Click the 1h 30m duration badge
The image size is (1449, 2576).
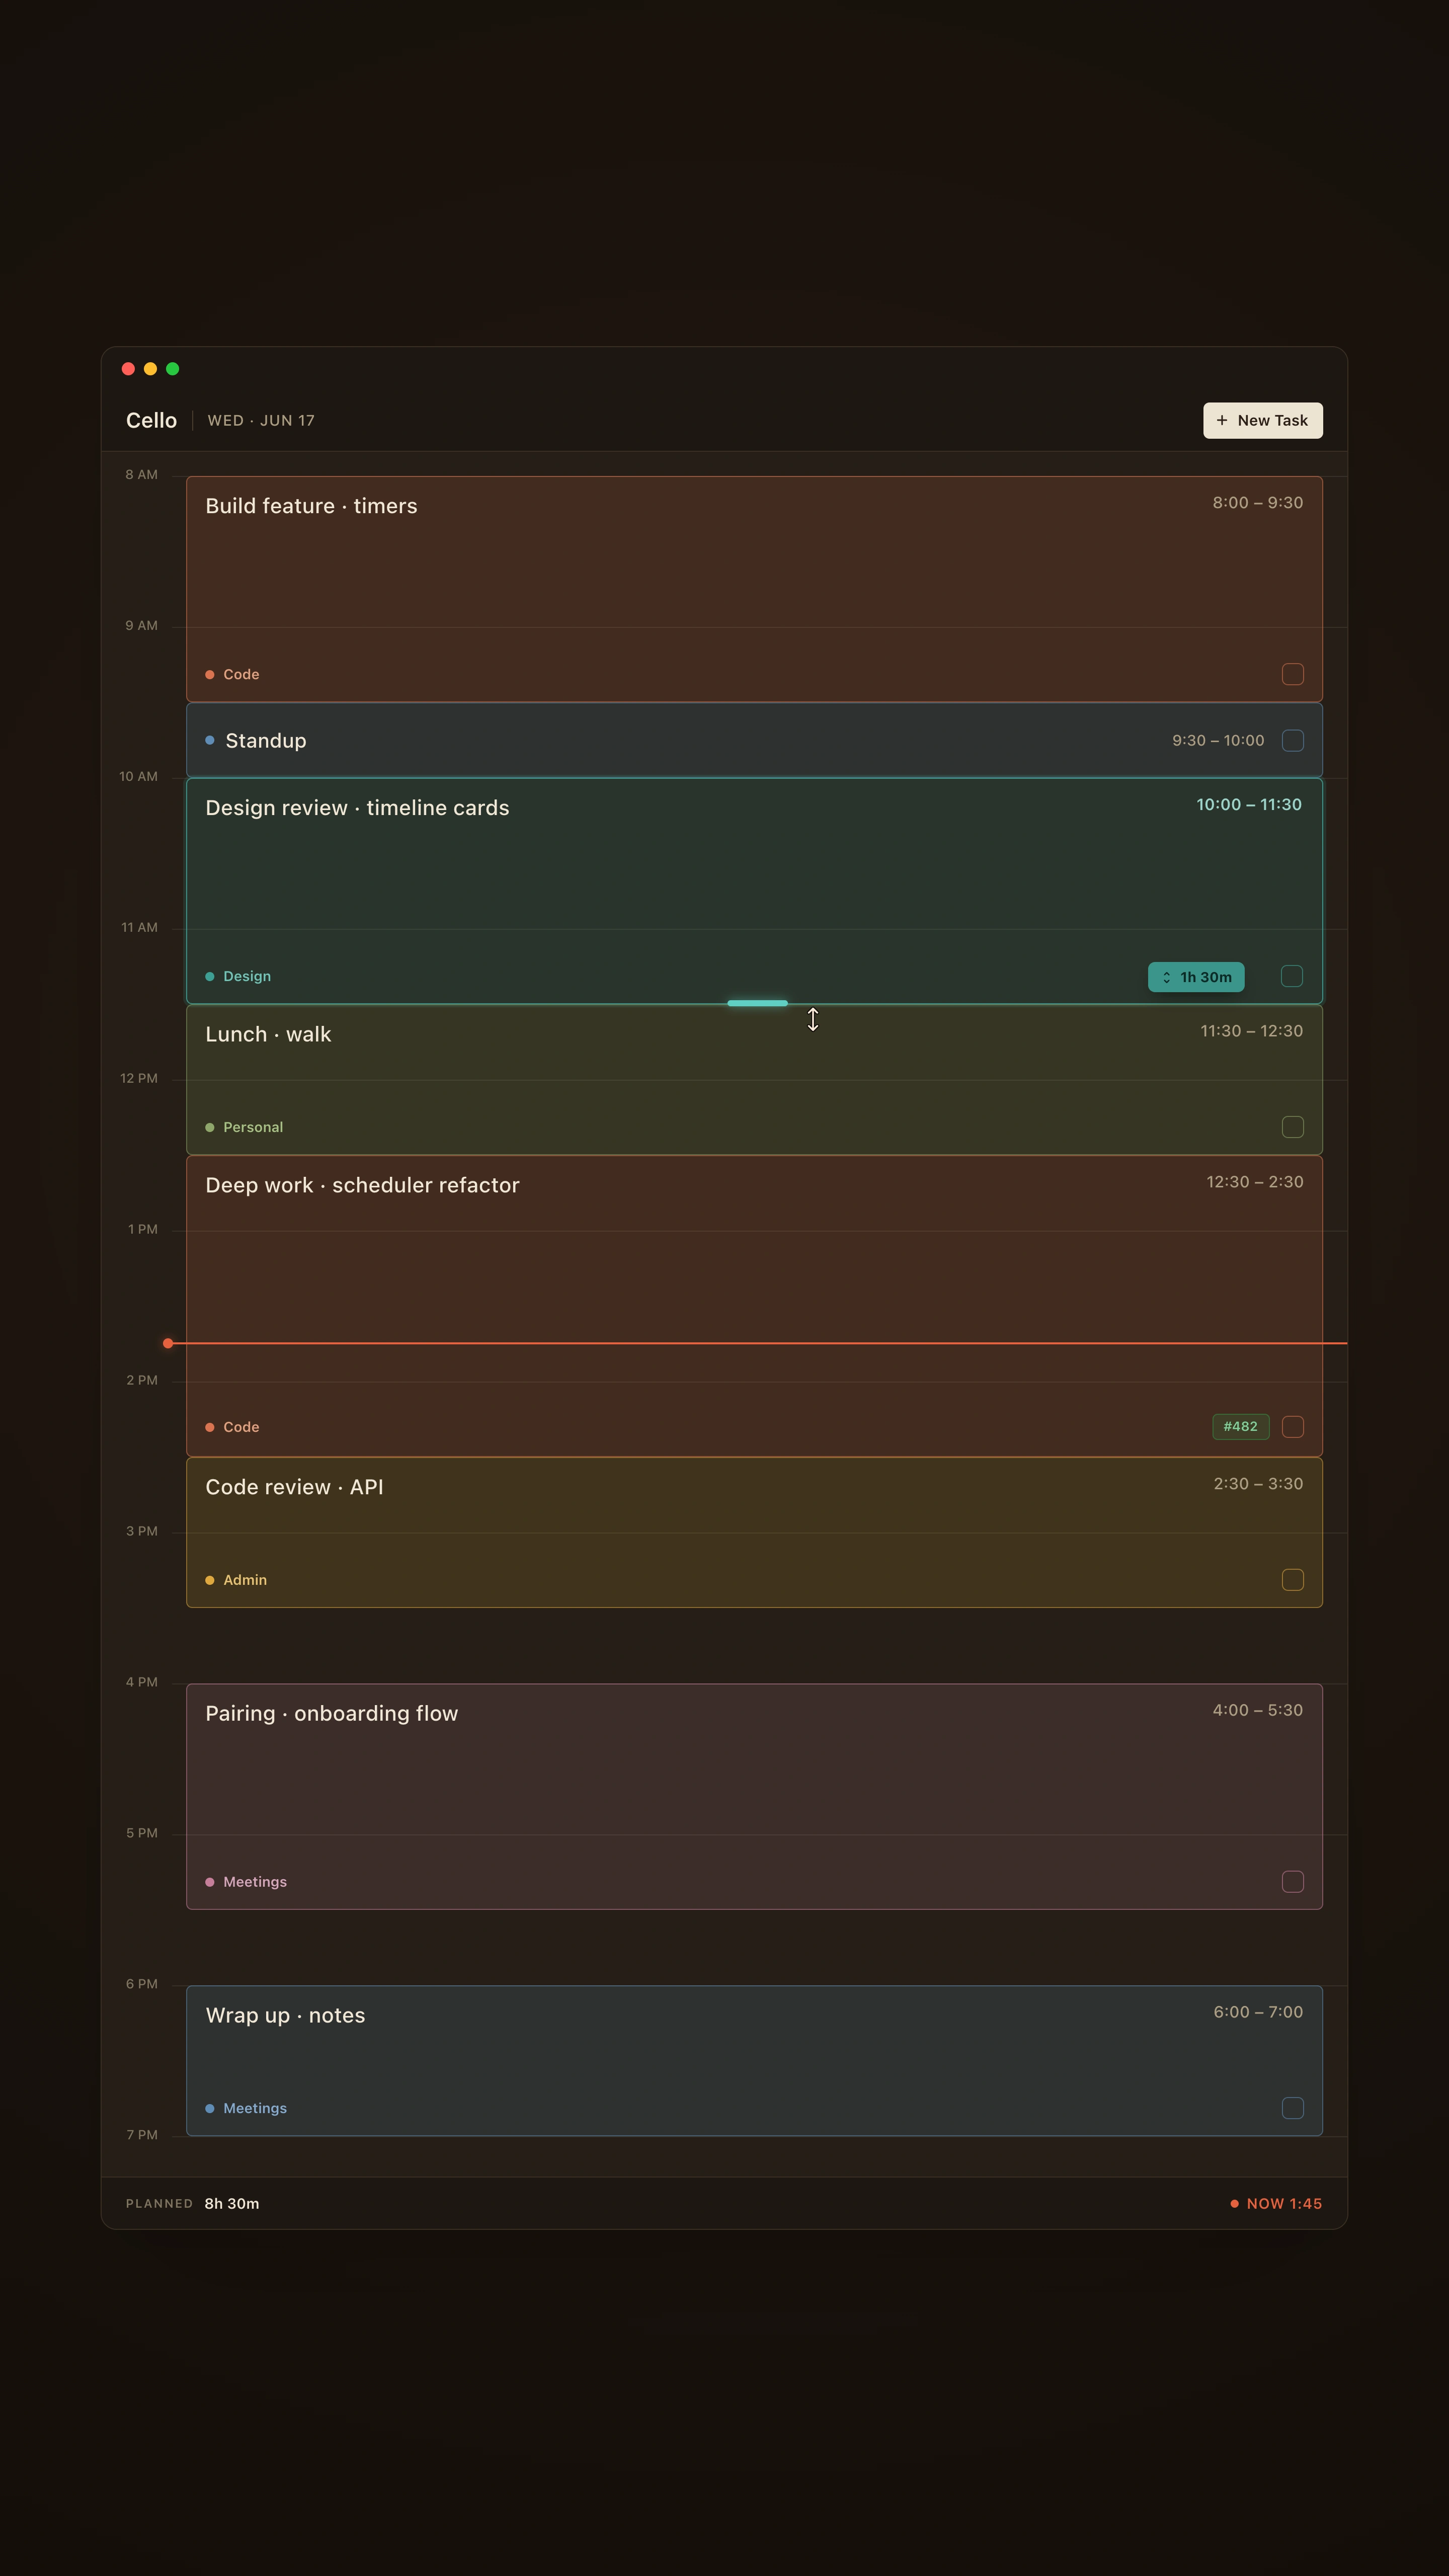[1195, 977]
